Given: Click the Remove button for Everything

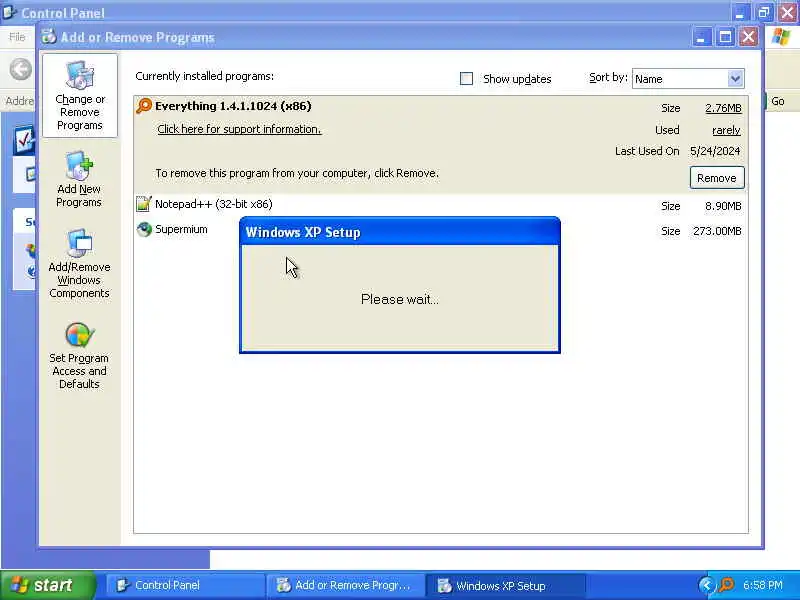Looking at the screenshot, I should click(717, 178).
